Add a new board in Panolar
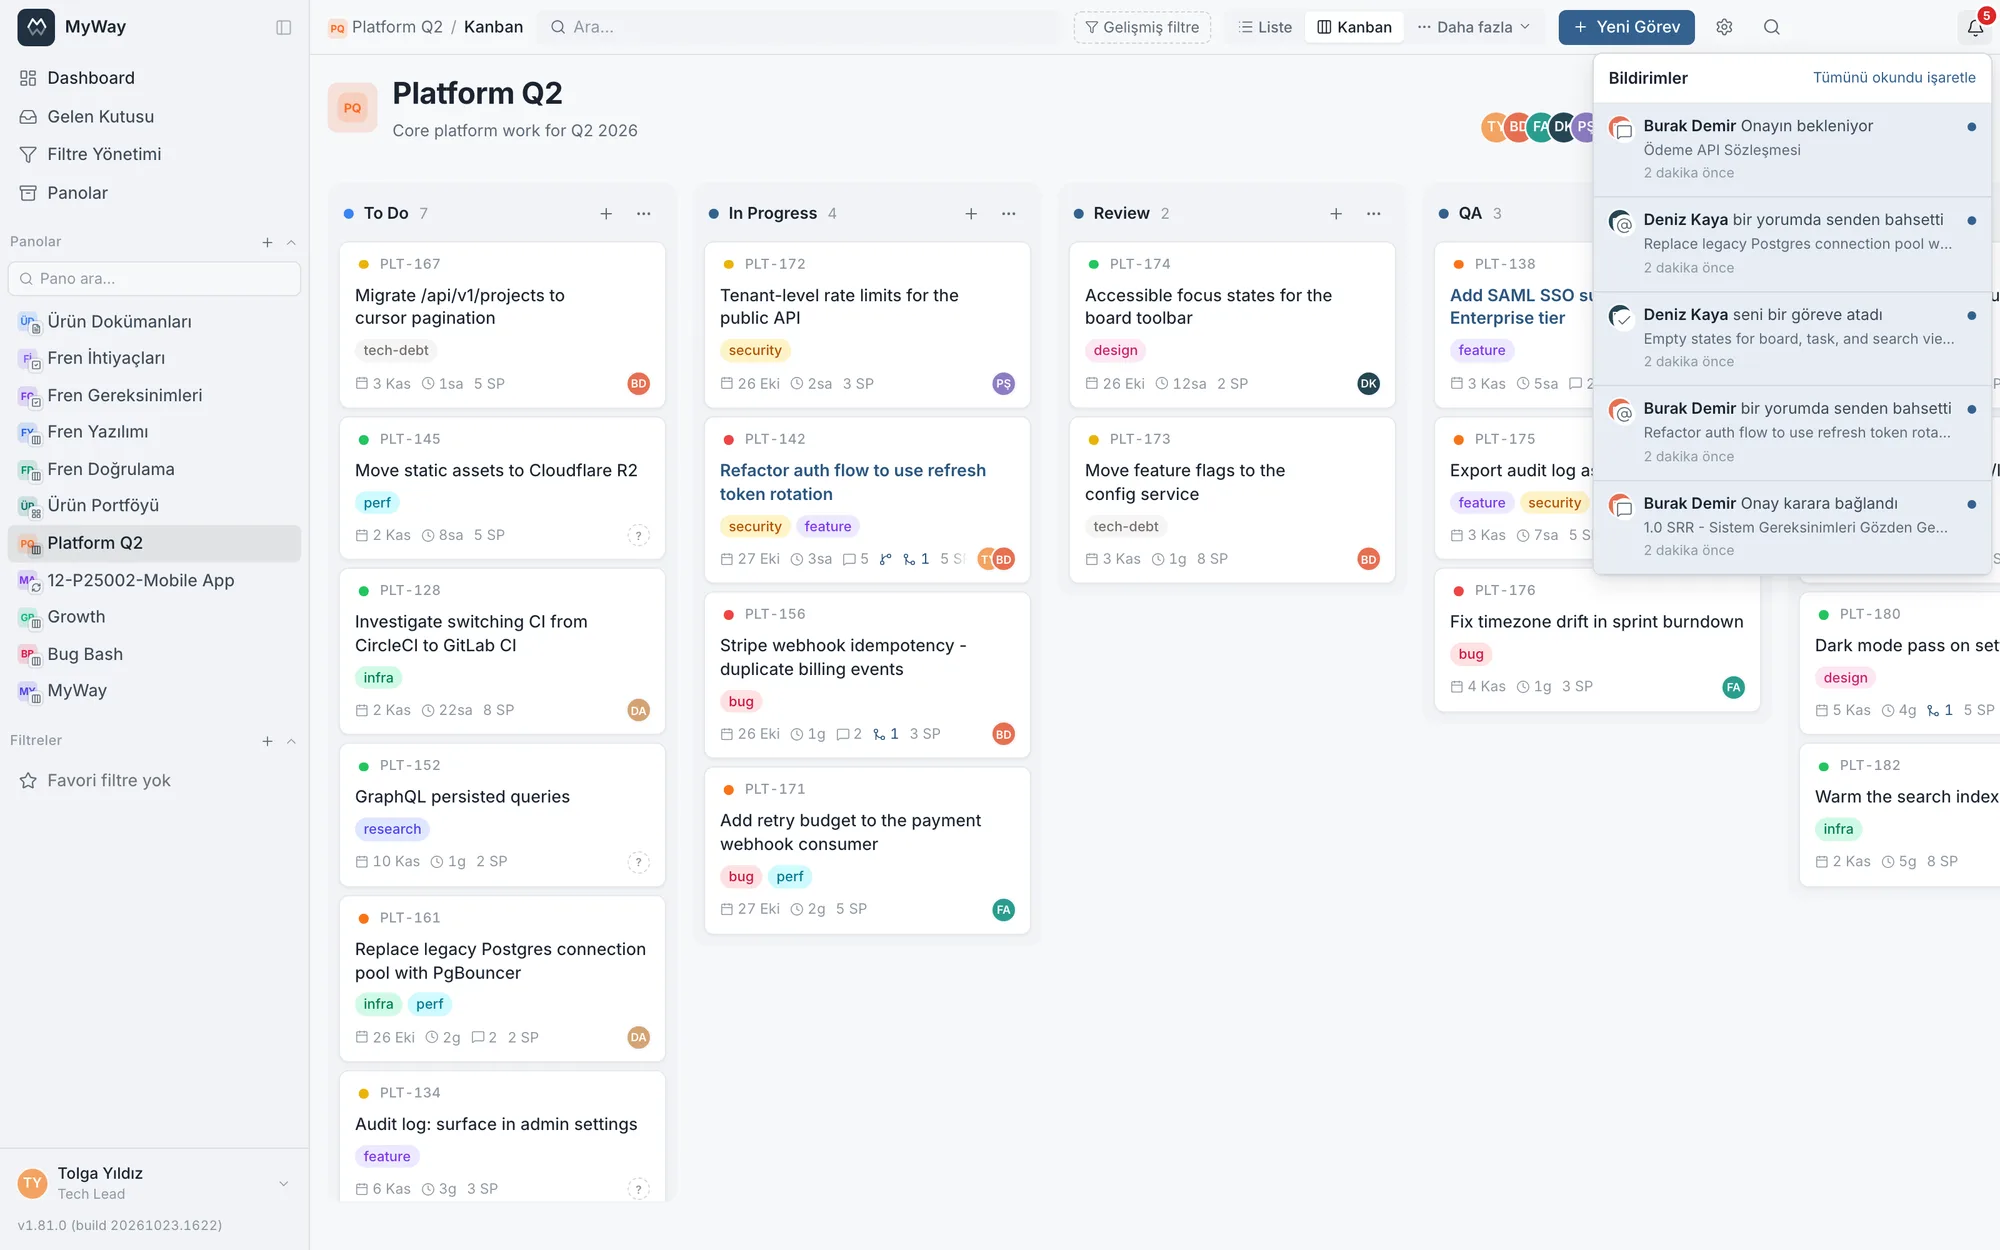2000x1250 pixels. 267,242
